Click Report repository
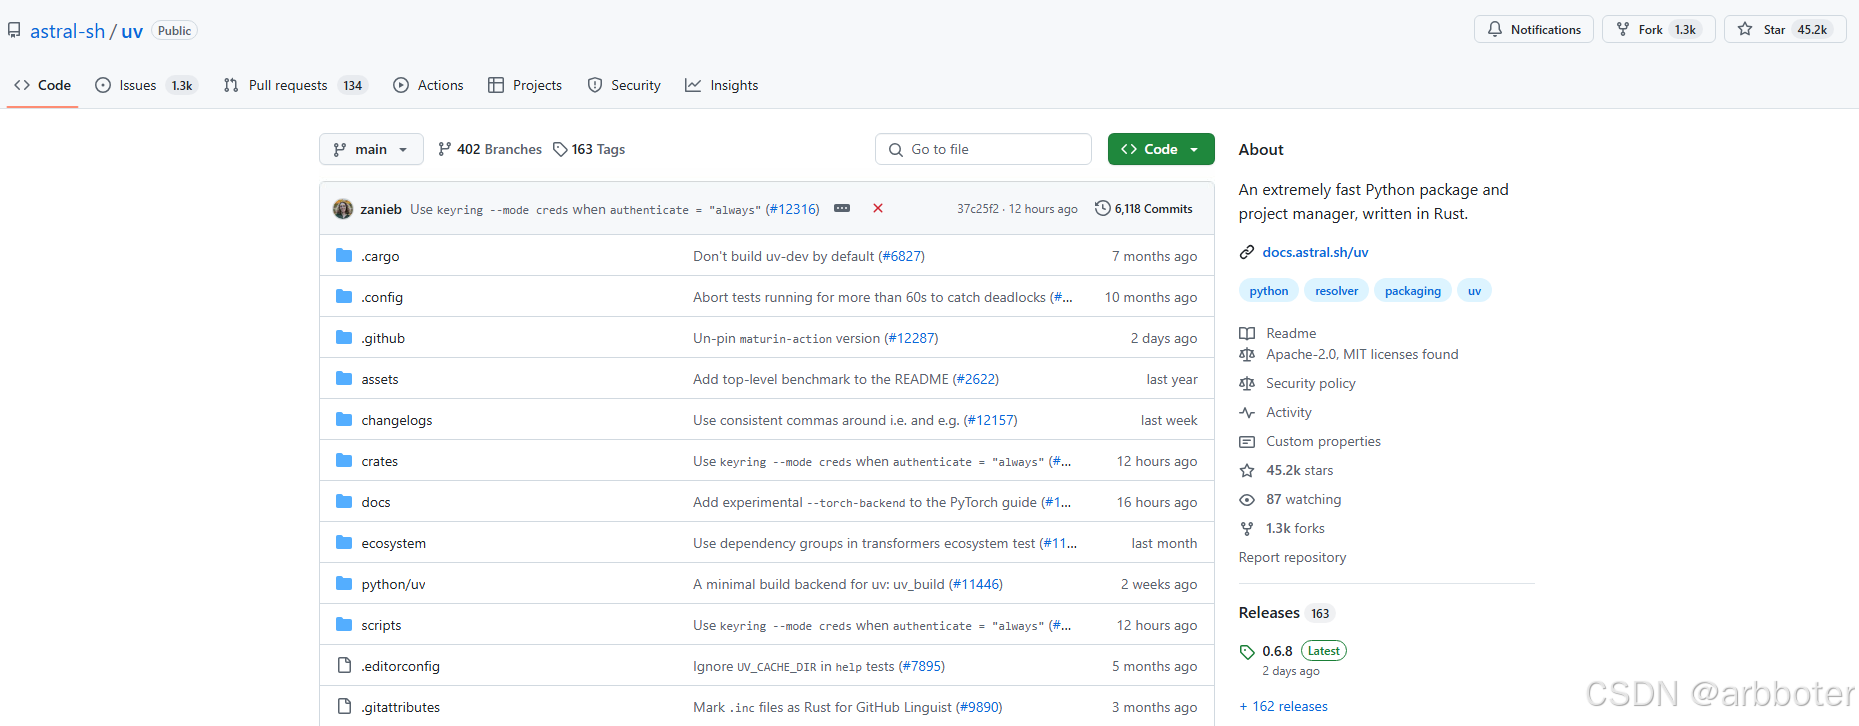The width and height of the screenshot is (1859, 726). [1292, 557]
